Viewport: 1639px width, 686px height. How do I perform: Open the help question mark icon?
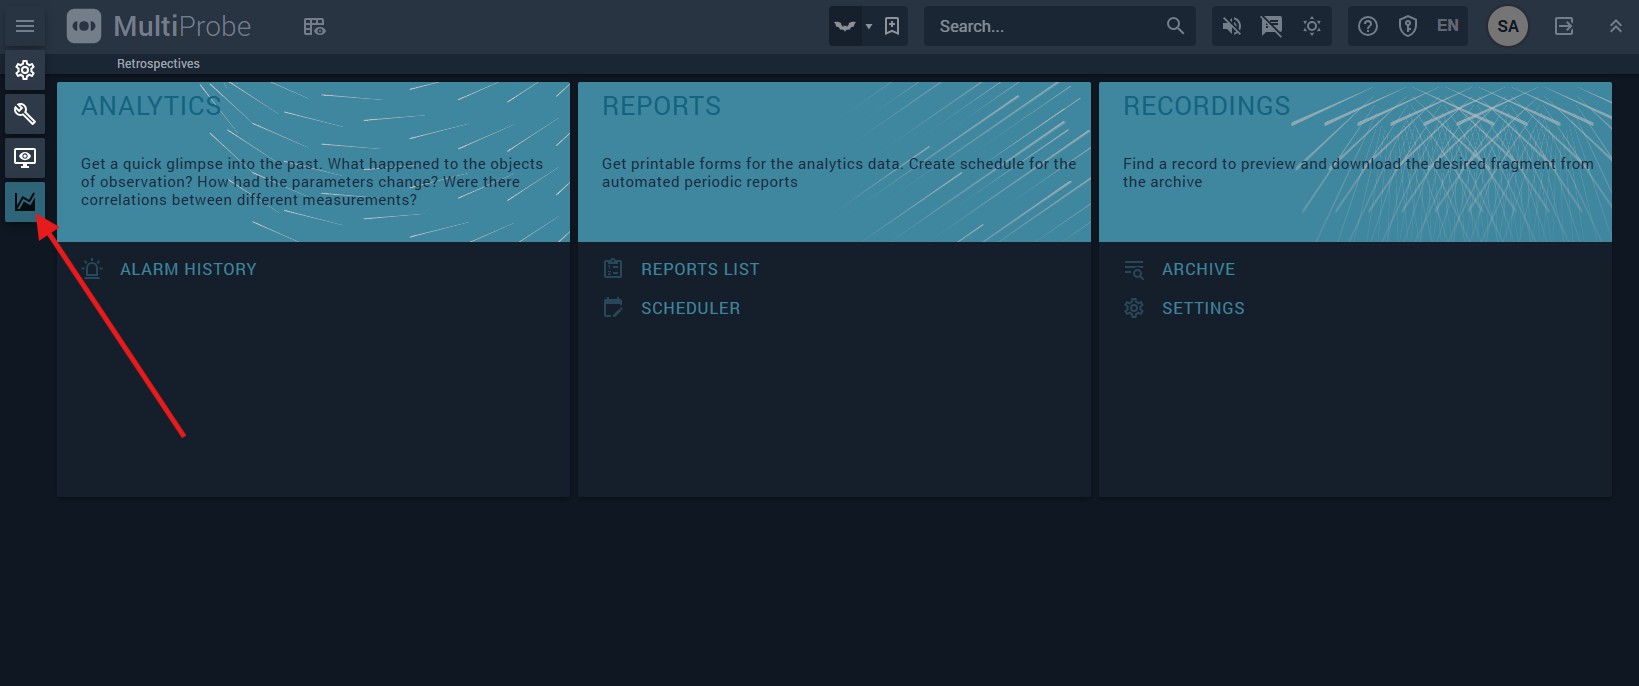(1368, 26)
